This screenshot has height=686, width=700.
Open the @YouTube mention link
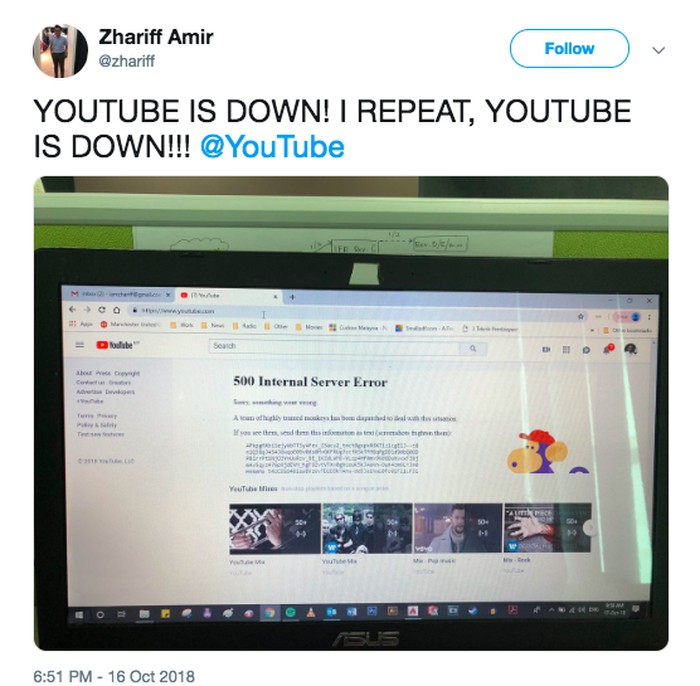[272, 147]
